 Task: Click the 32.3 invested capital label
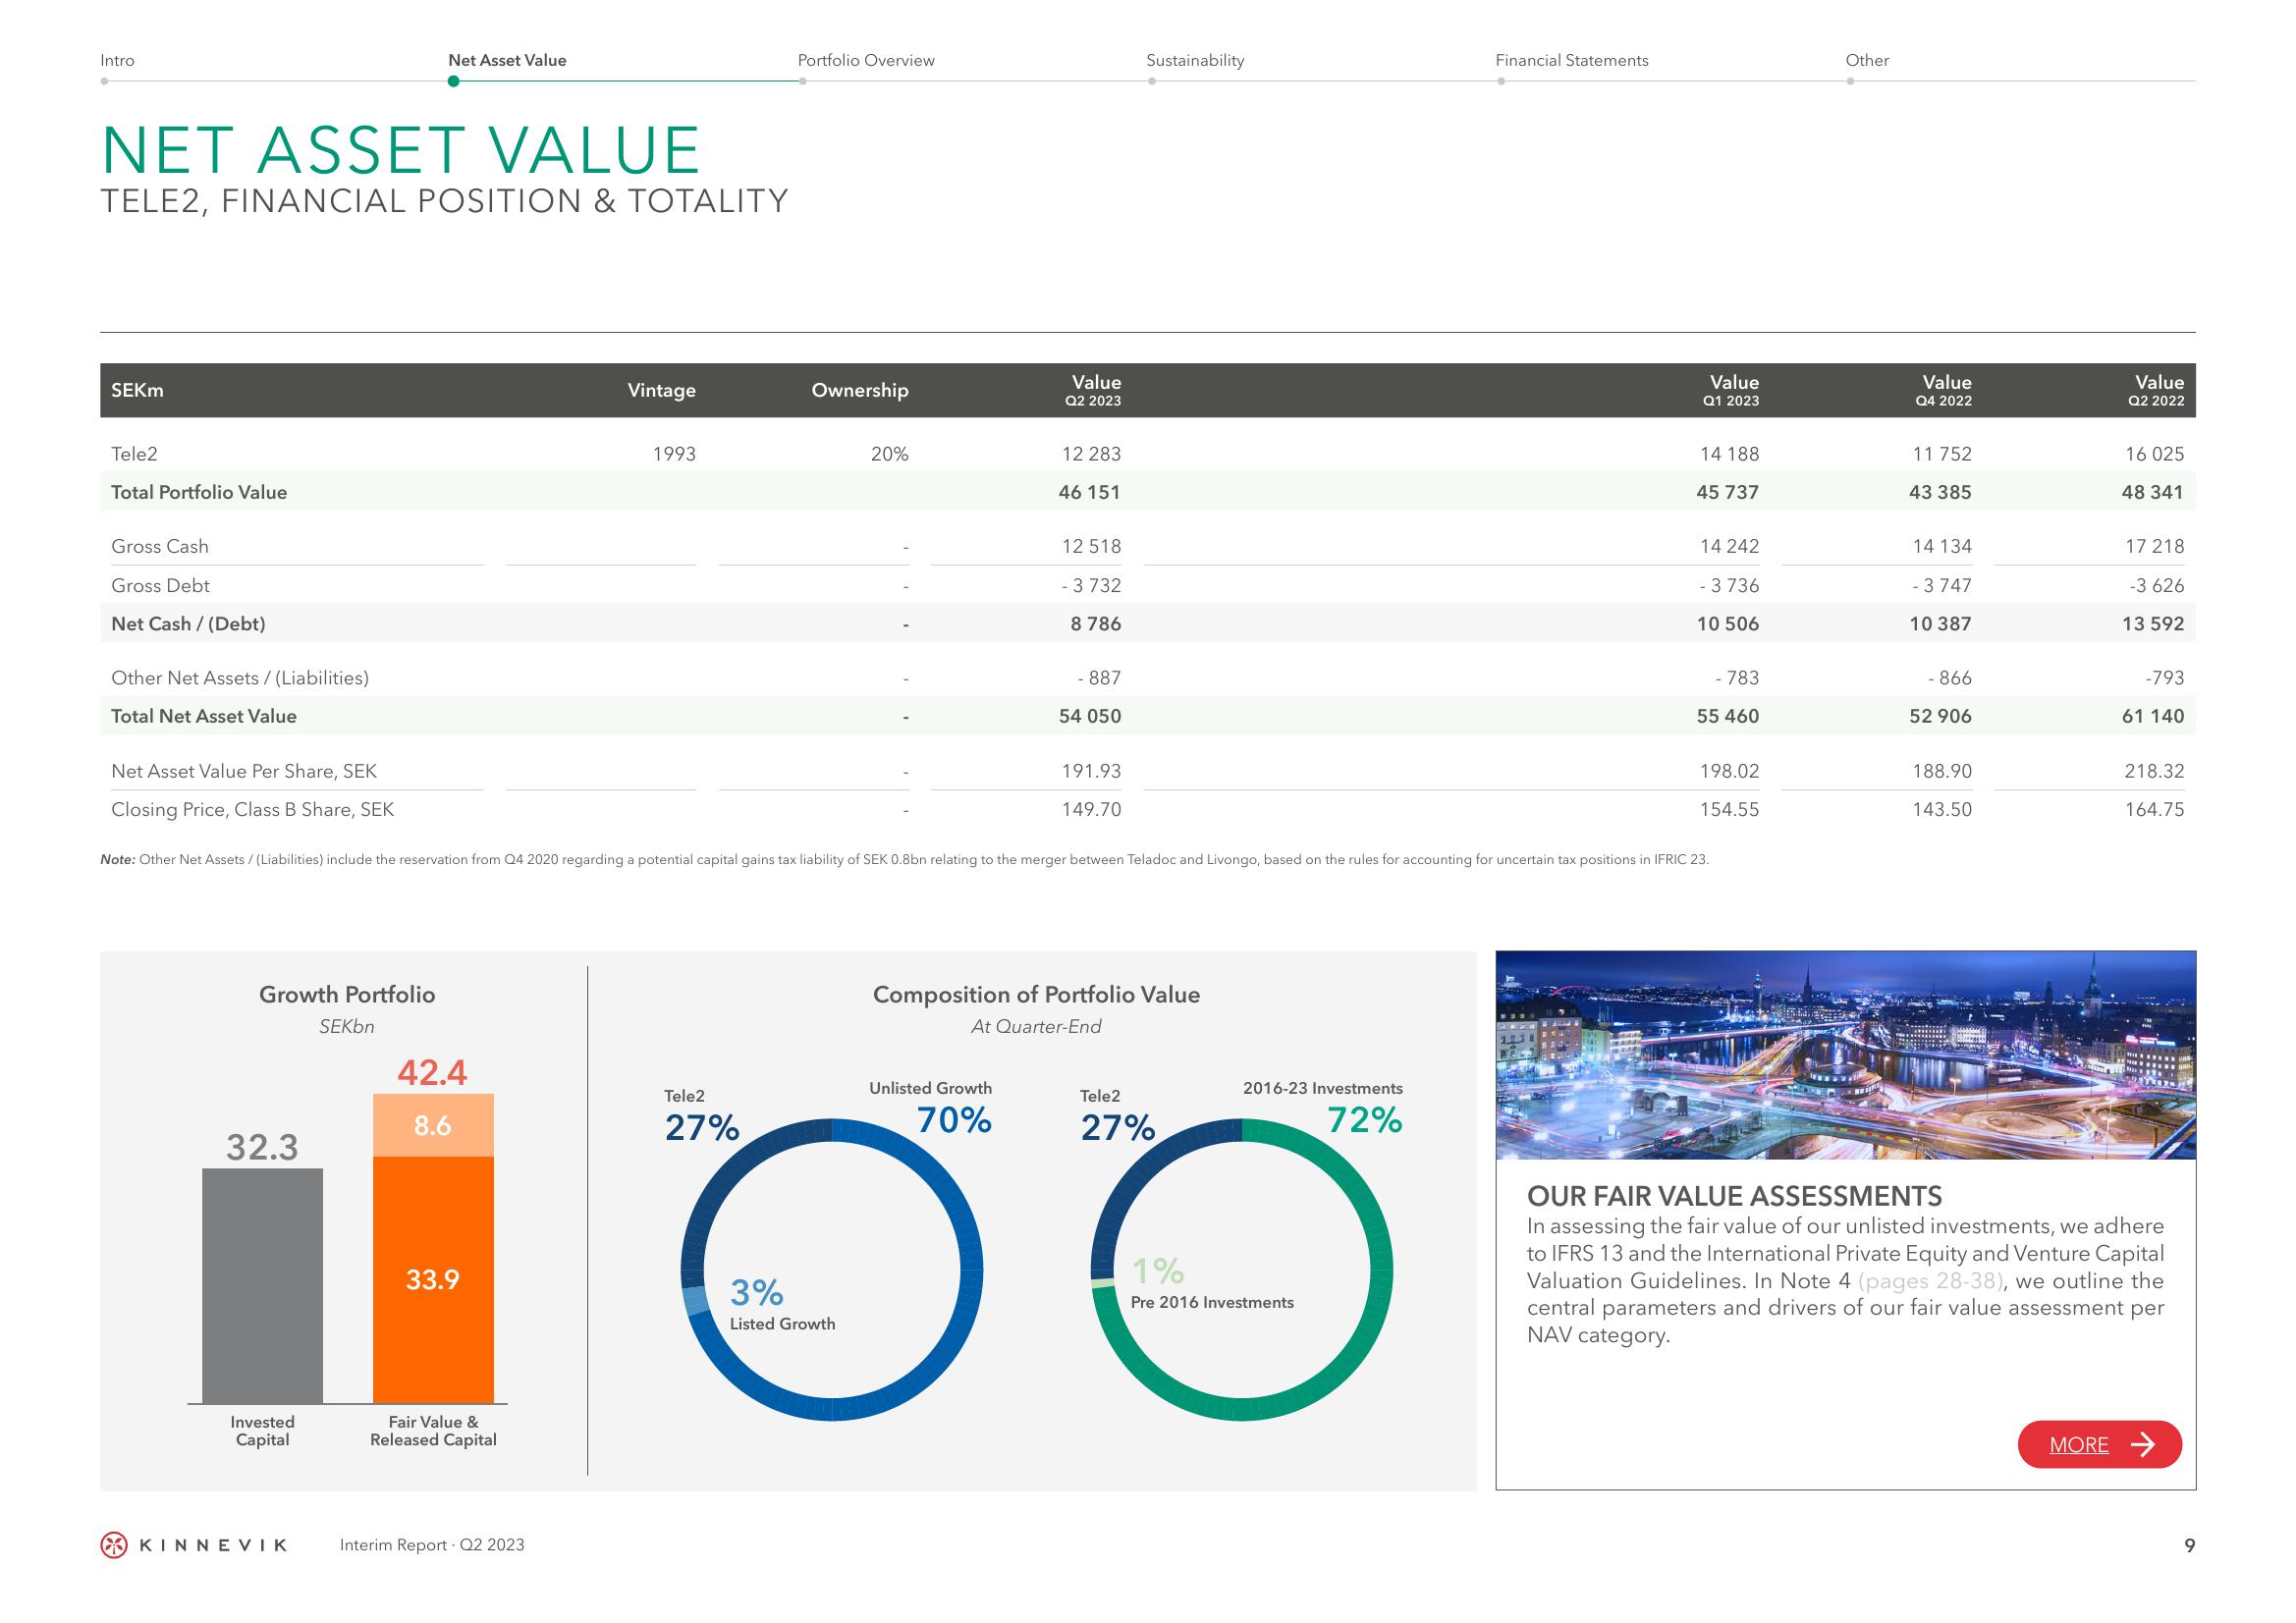(262, 1147)
